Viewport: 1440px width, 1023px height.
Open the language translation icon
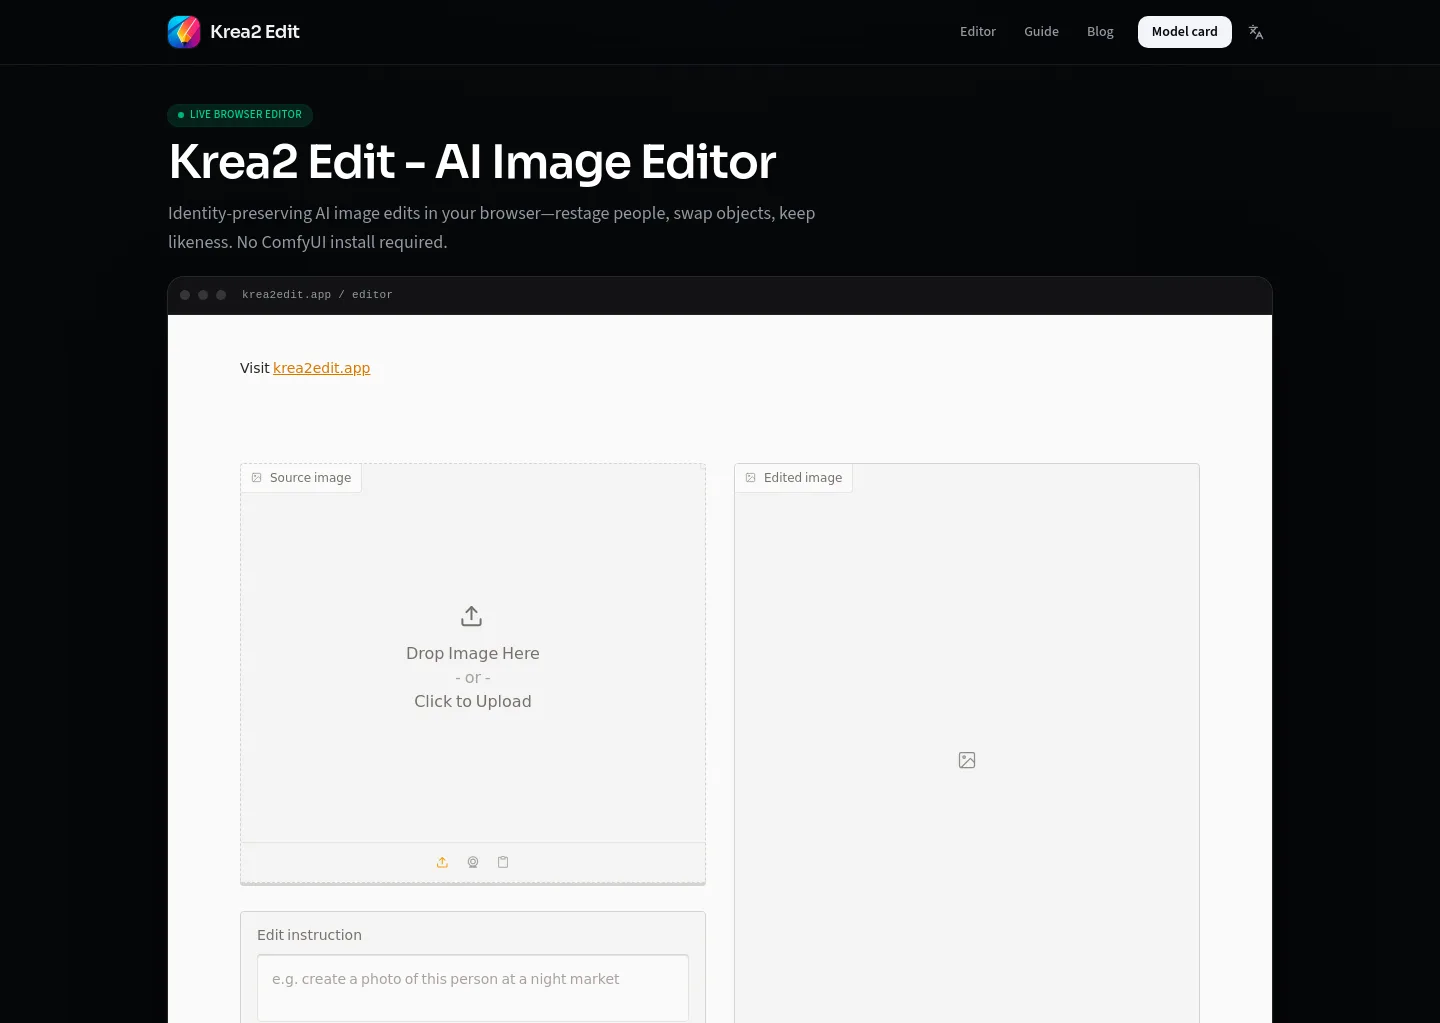(1256, 32)
